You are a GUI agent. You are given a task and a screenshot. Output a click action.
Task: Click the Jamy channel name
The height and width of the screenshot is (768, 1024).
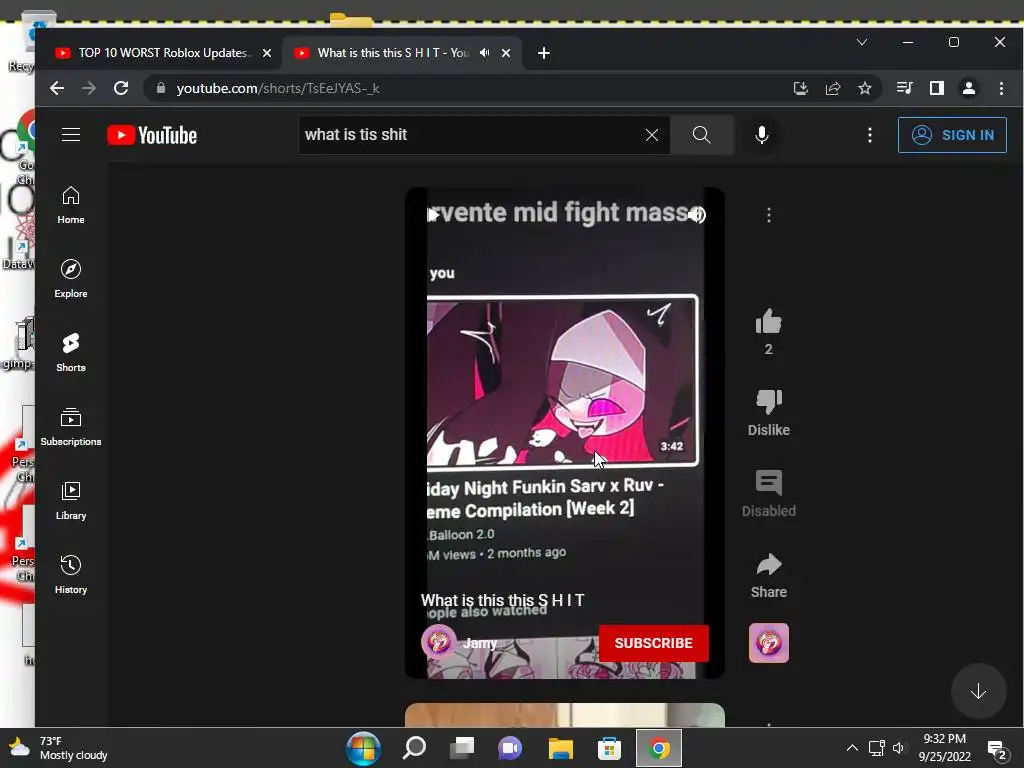point(479,643)
